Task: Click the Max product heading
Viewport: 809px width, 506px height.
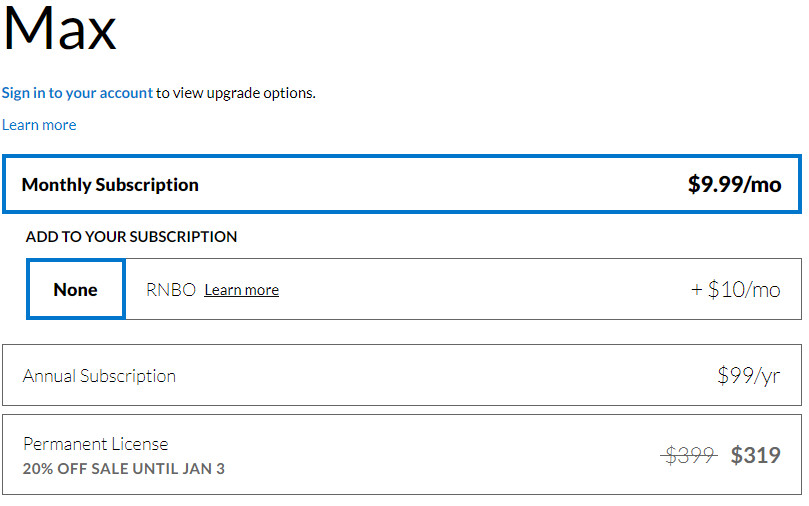Action: point(60,30)
